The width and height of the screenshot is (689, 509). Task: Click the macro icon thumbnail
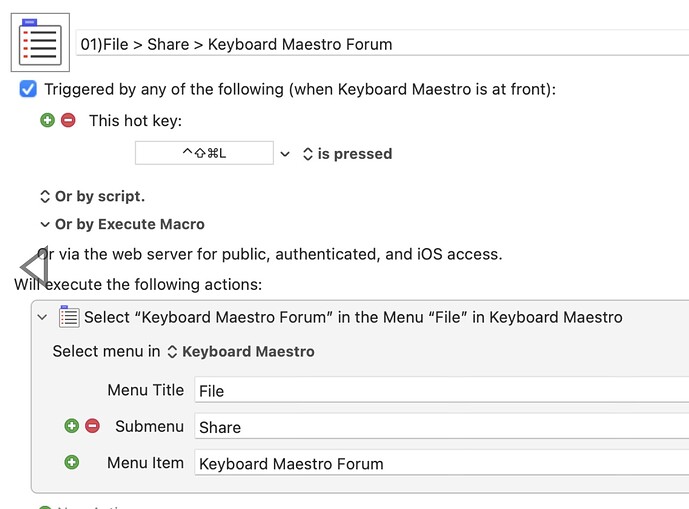coord(40,42)
